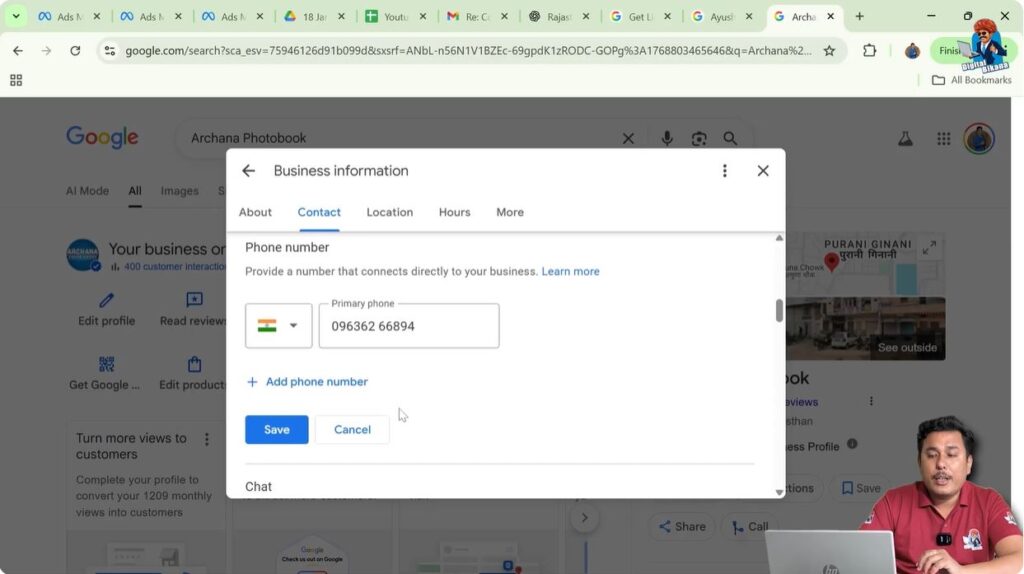Save the business to list
The image size is (1024, 574).
point(861,488)
